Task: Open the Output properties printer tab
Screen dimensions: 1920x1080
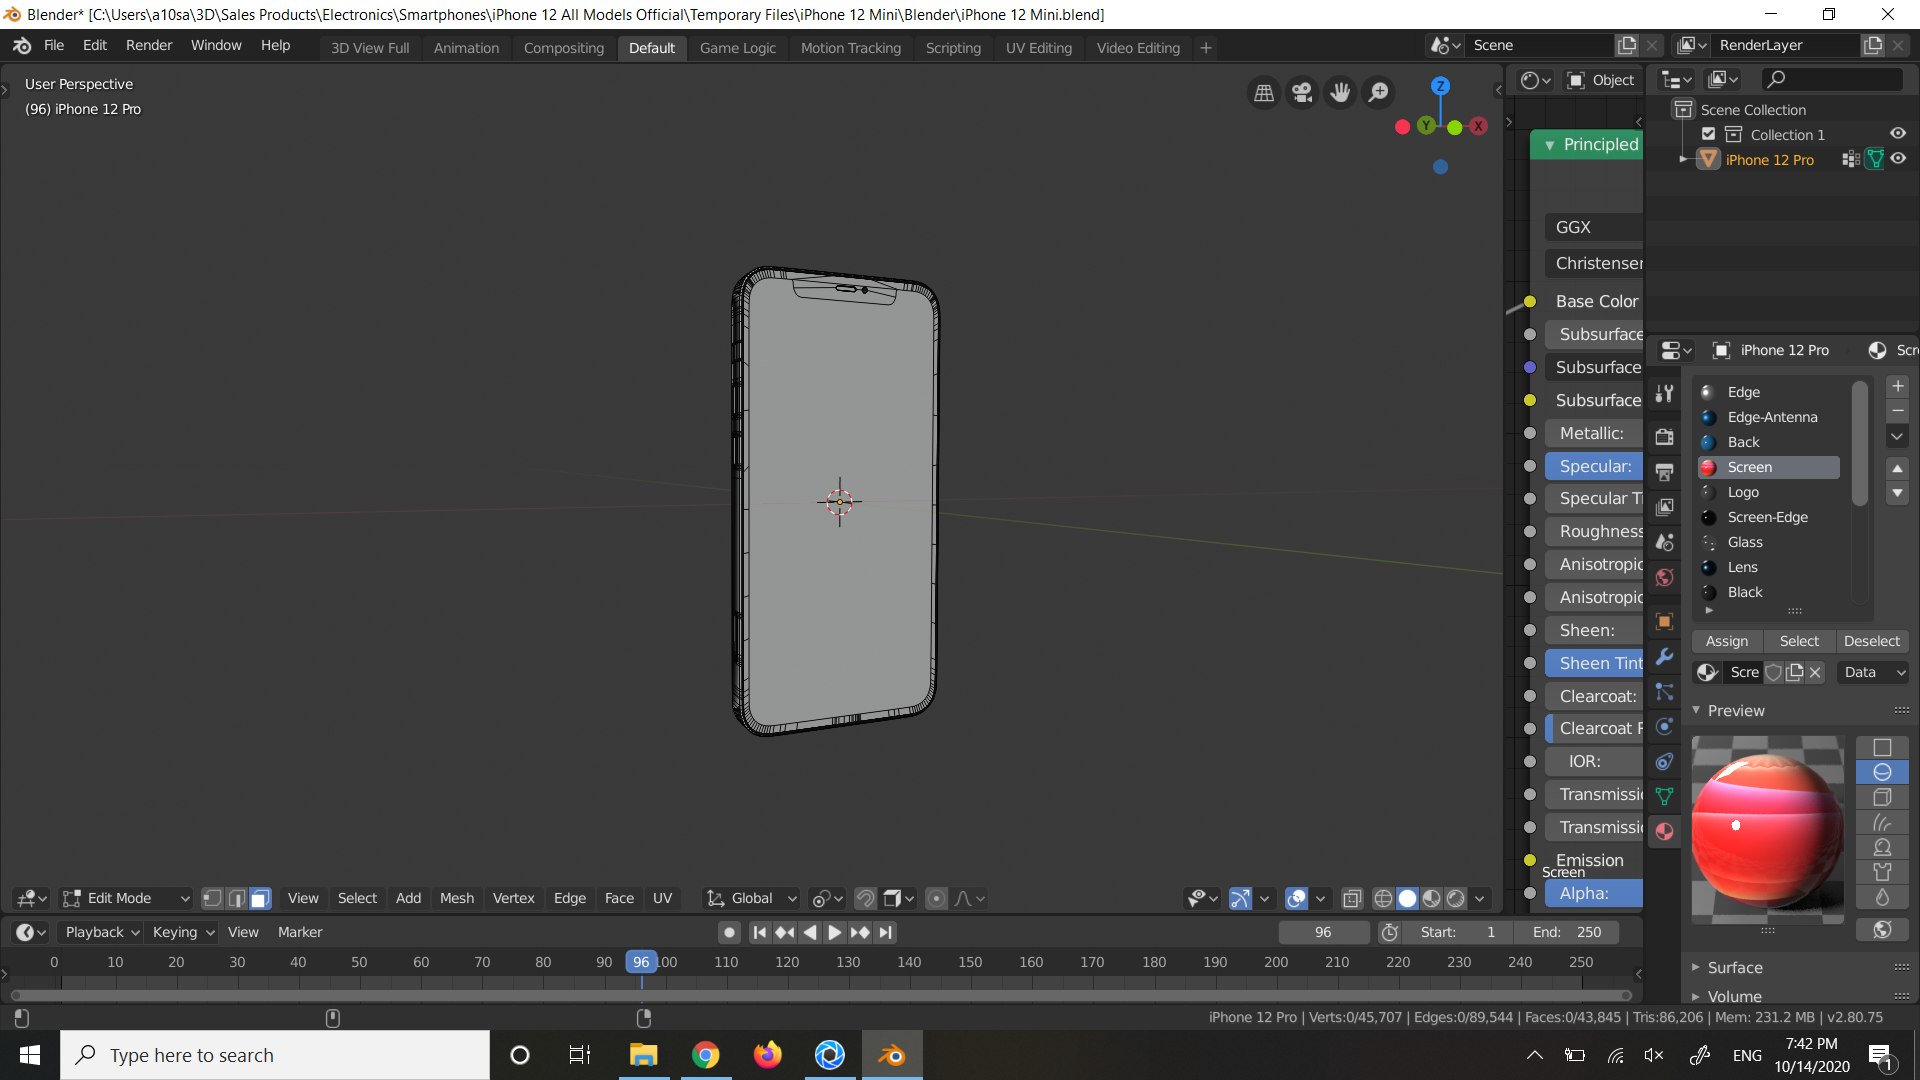Action: point(1664,472)
